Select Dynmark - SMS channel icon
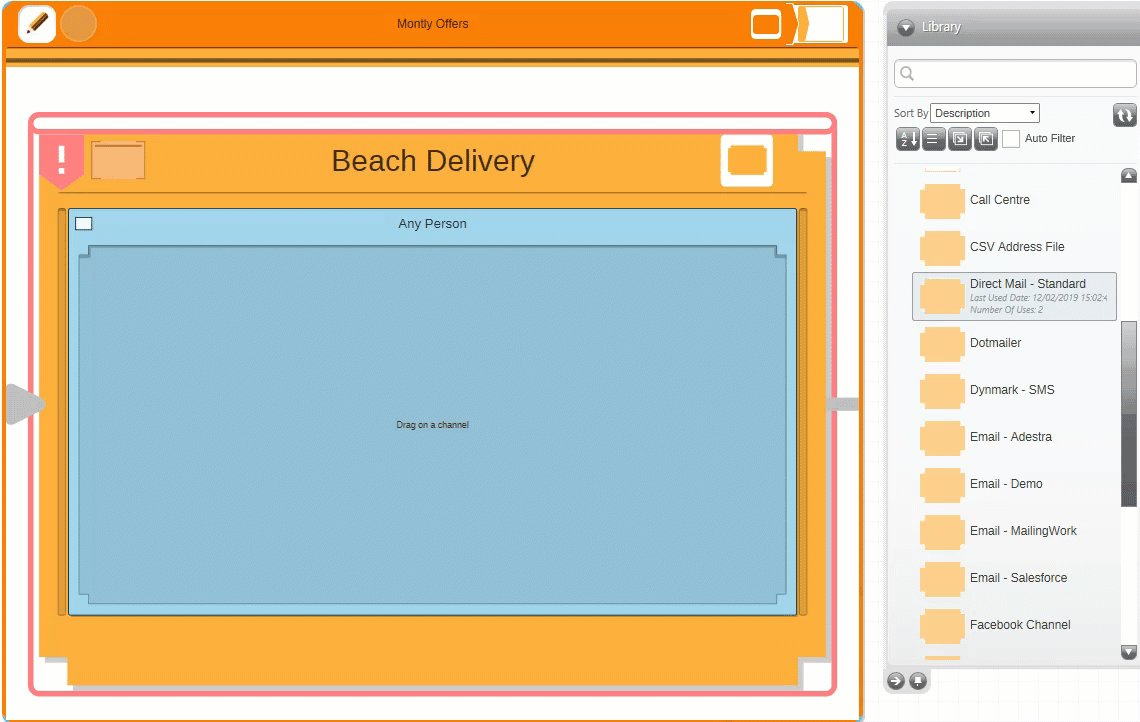The image size is (1140, 722). coord(942,391)
